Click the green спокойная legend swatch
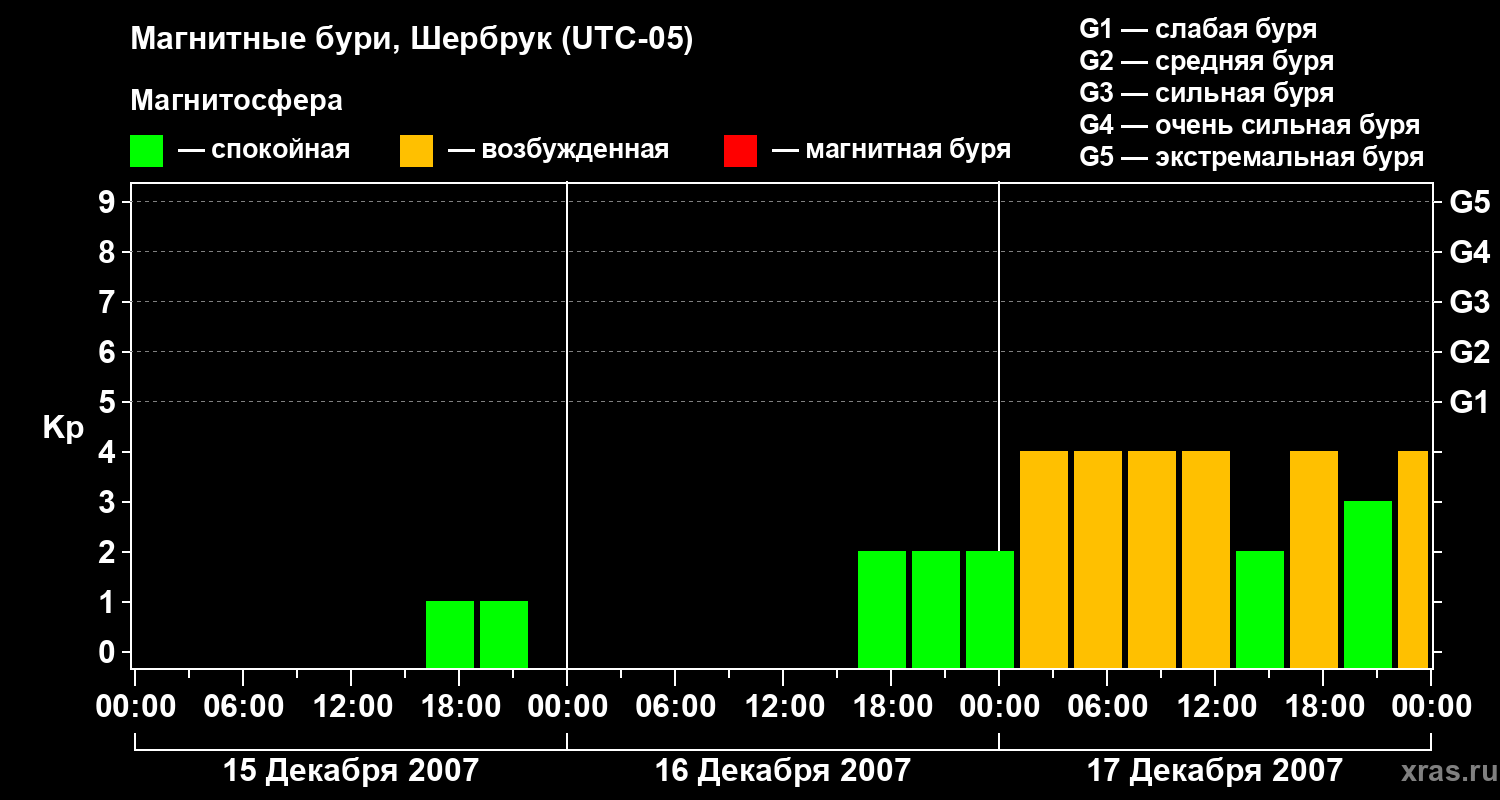This screenshot has width=1500, height=800. point(147,151)
